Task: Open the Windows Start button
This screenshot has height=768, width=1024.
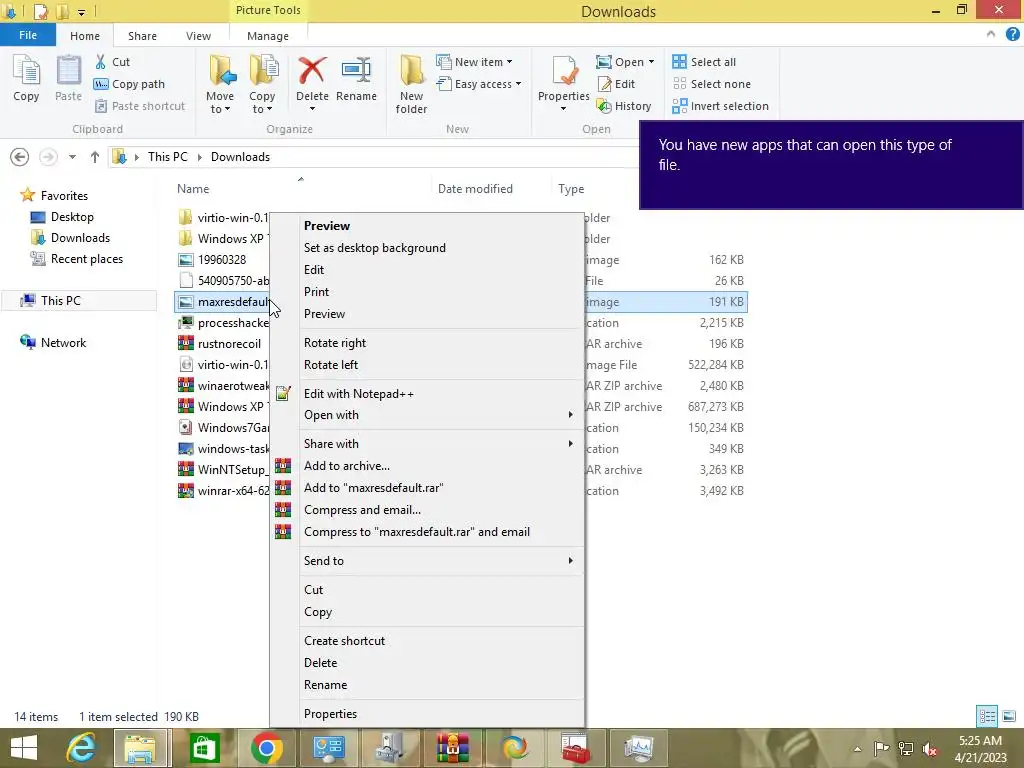Action: [x=24, y=748]
